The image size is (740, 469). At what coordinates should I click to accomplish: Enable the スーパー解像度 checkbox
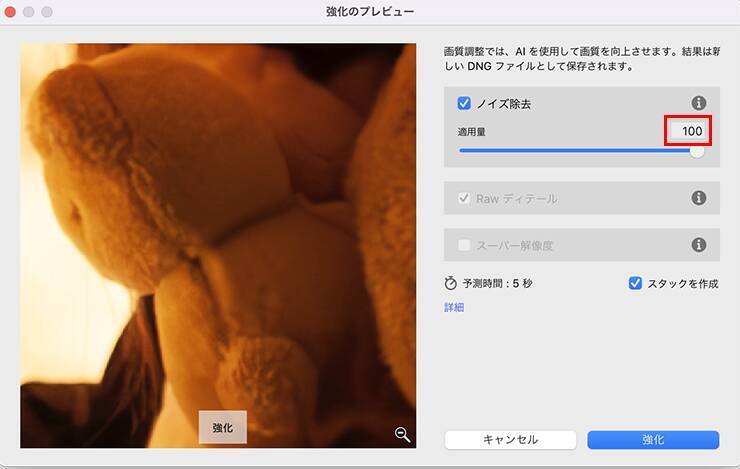tap(464, 245)
